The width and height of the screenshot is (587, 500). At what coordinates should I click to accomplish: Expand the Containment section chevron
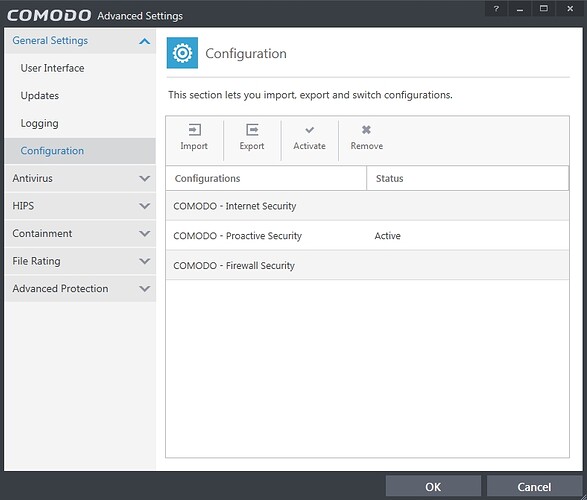[x=145, y=234]
